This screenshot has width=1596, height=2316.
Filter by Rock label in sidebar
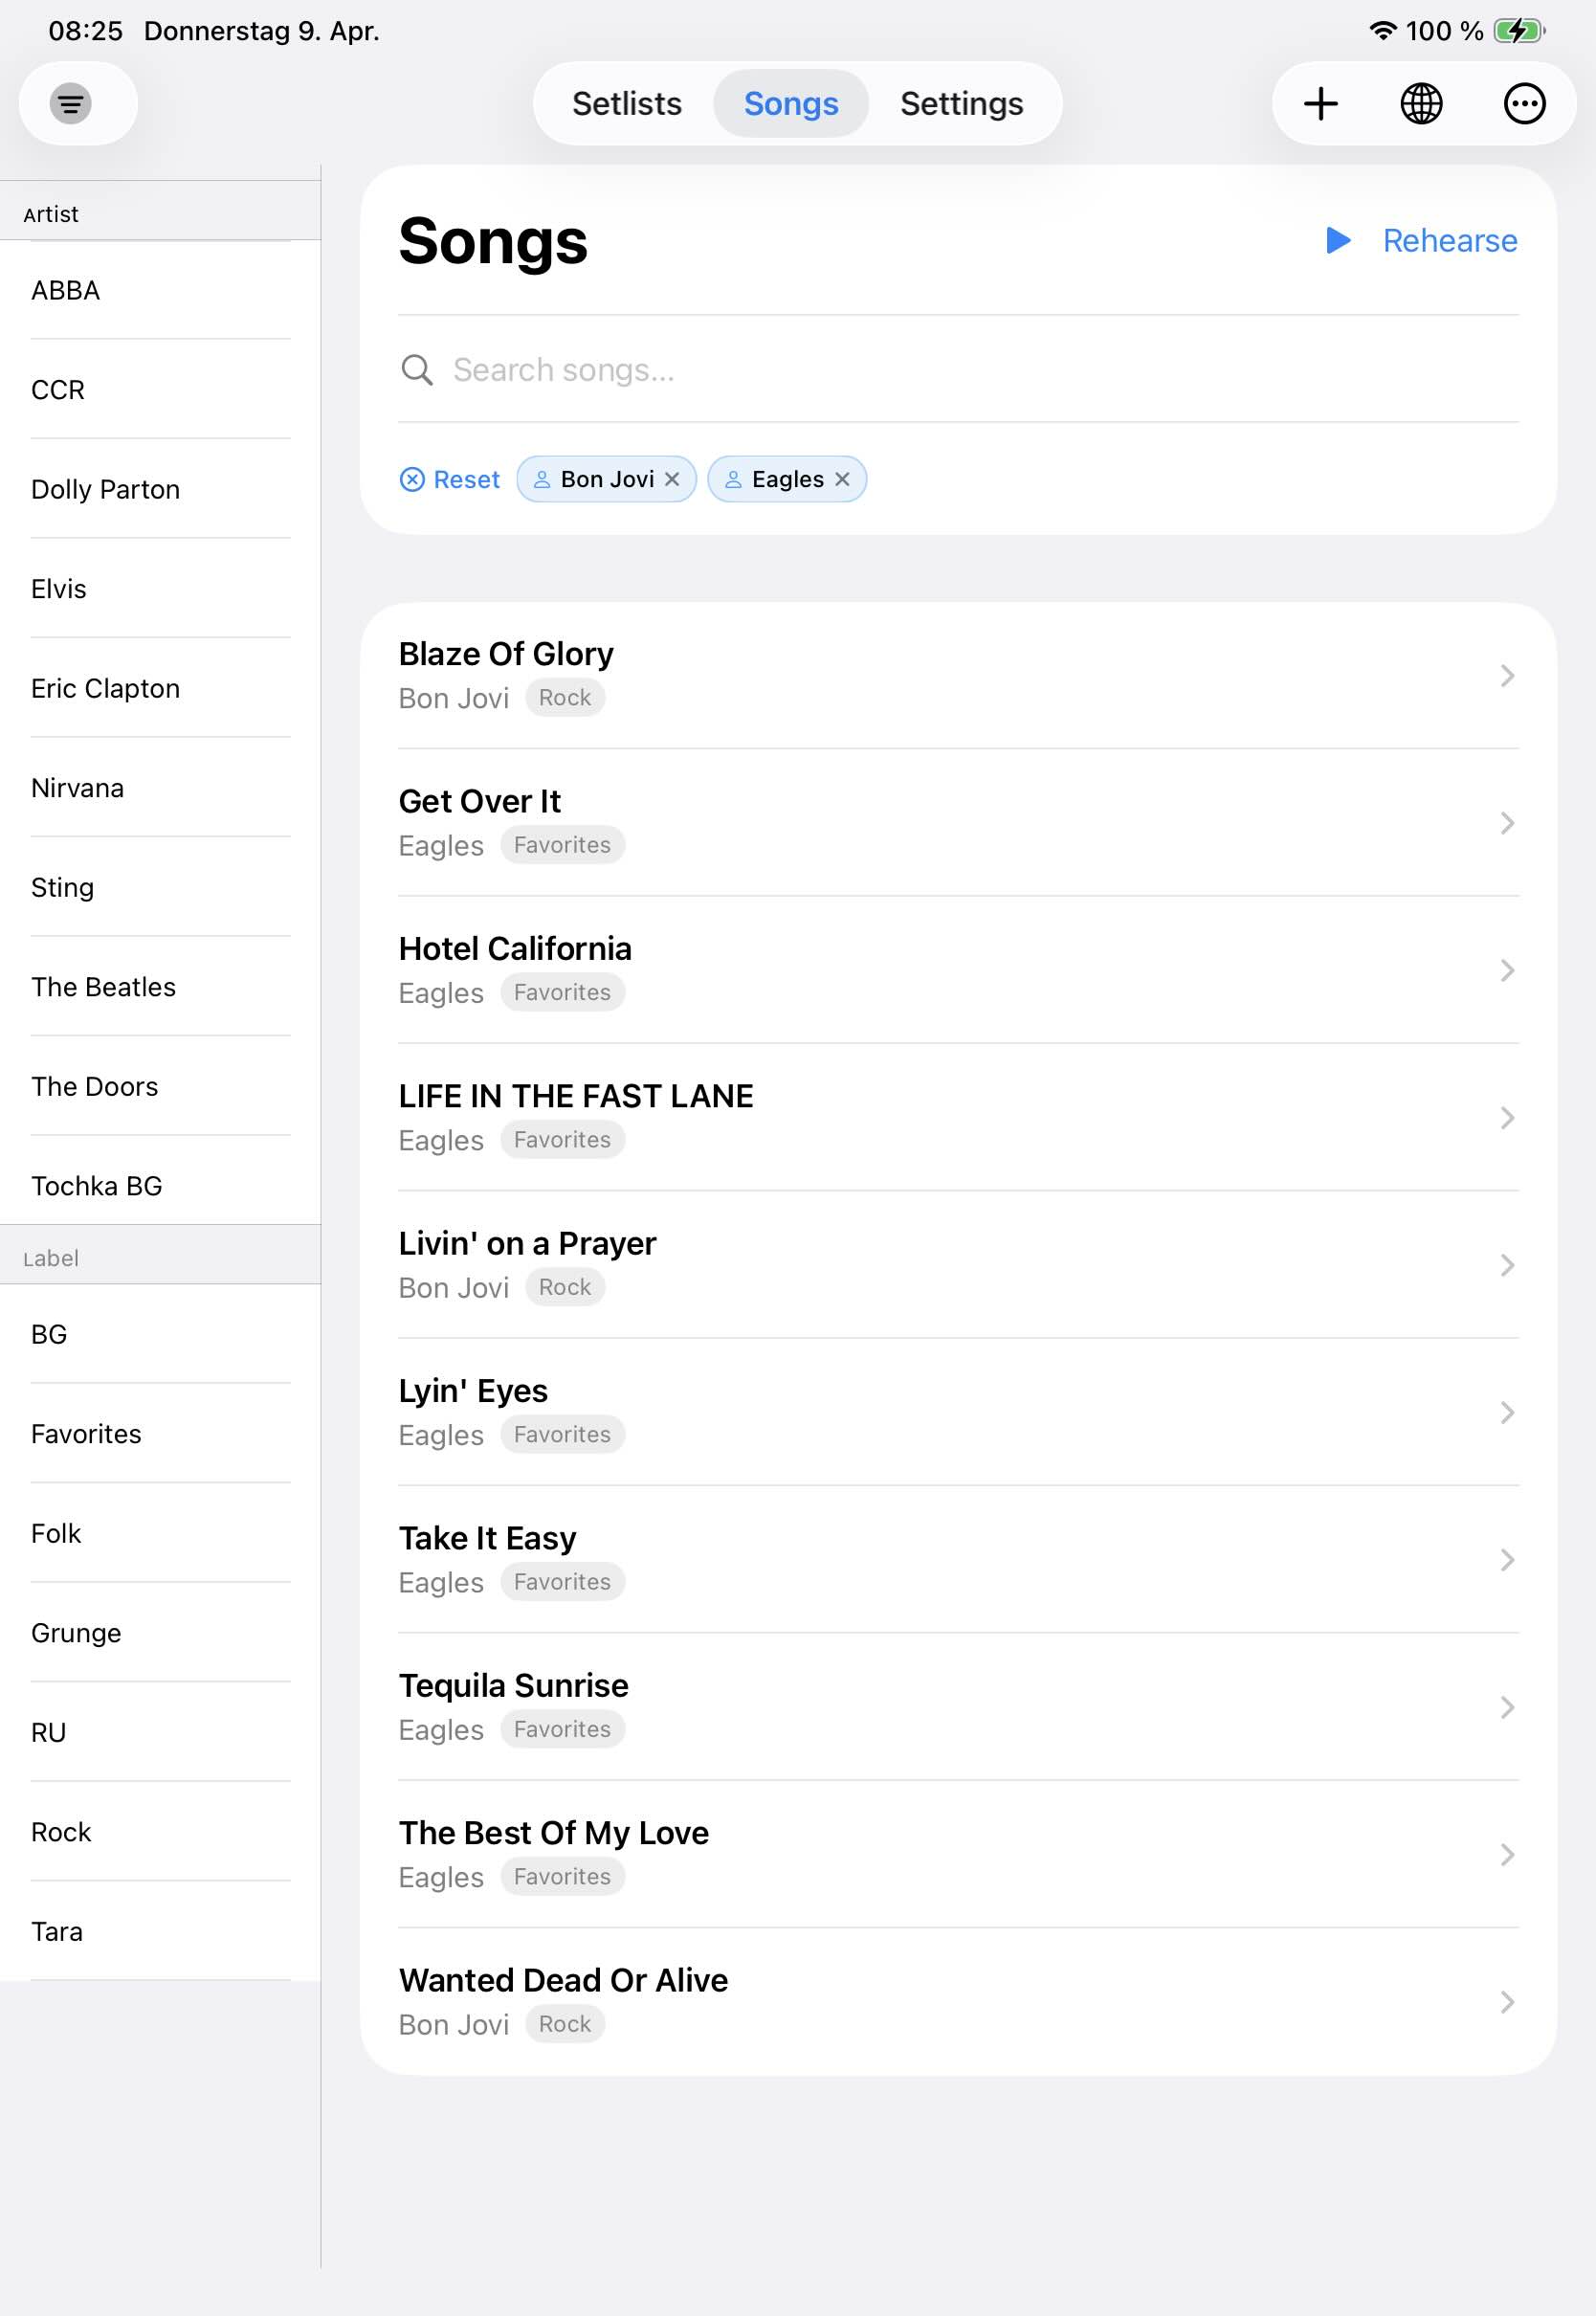160,1831
